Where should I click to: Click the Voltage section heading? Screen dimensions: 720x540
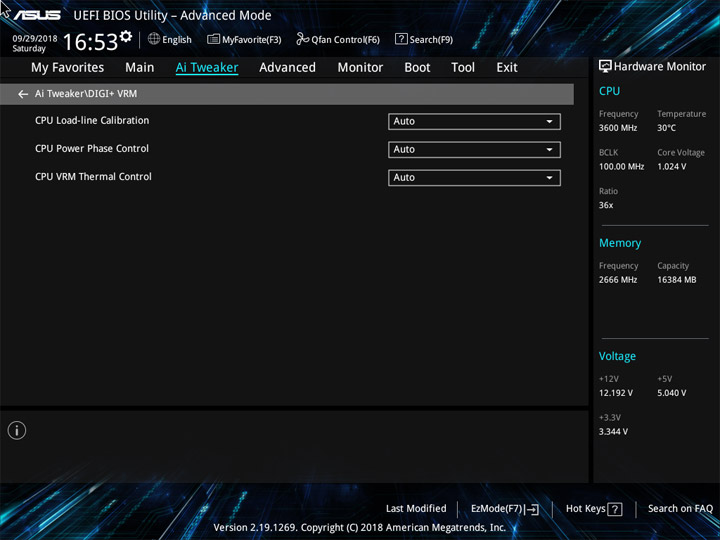click(x=618, y=356)
